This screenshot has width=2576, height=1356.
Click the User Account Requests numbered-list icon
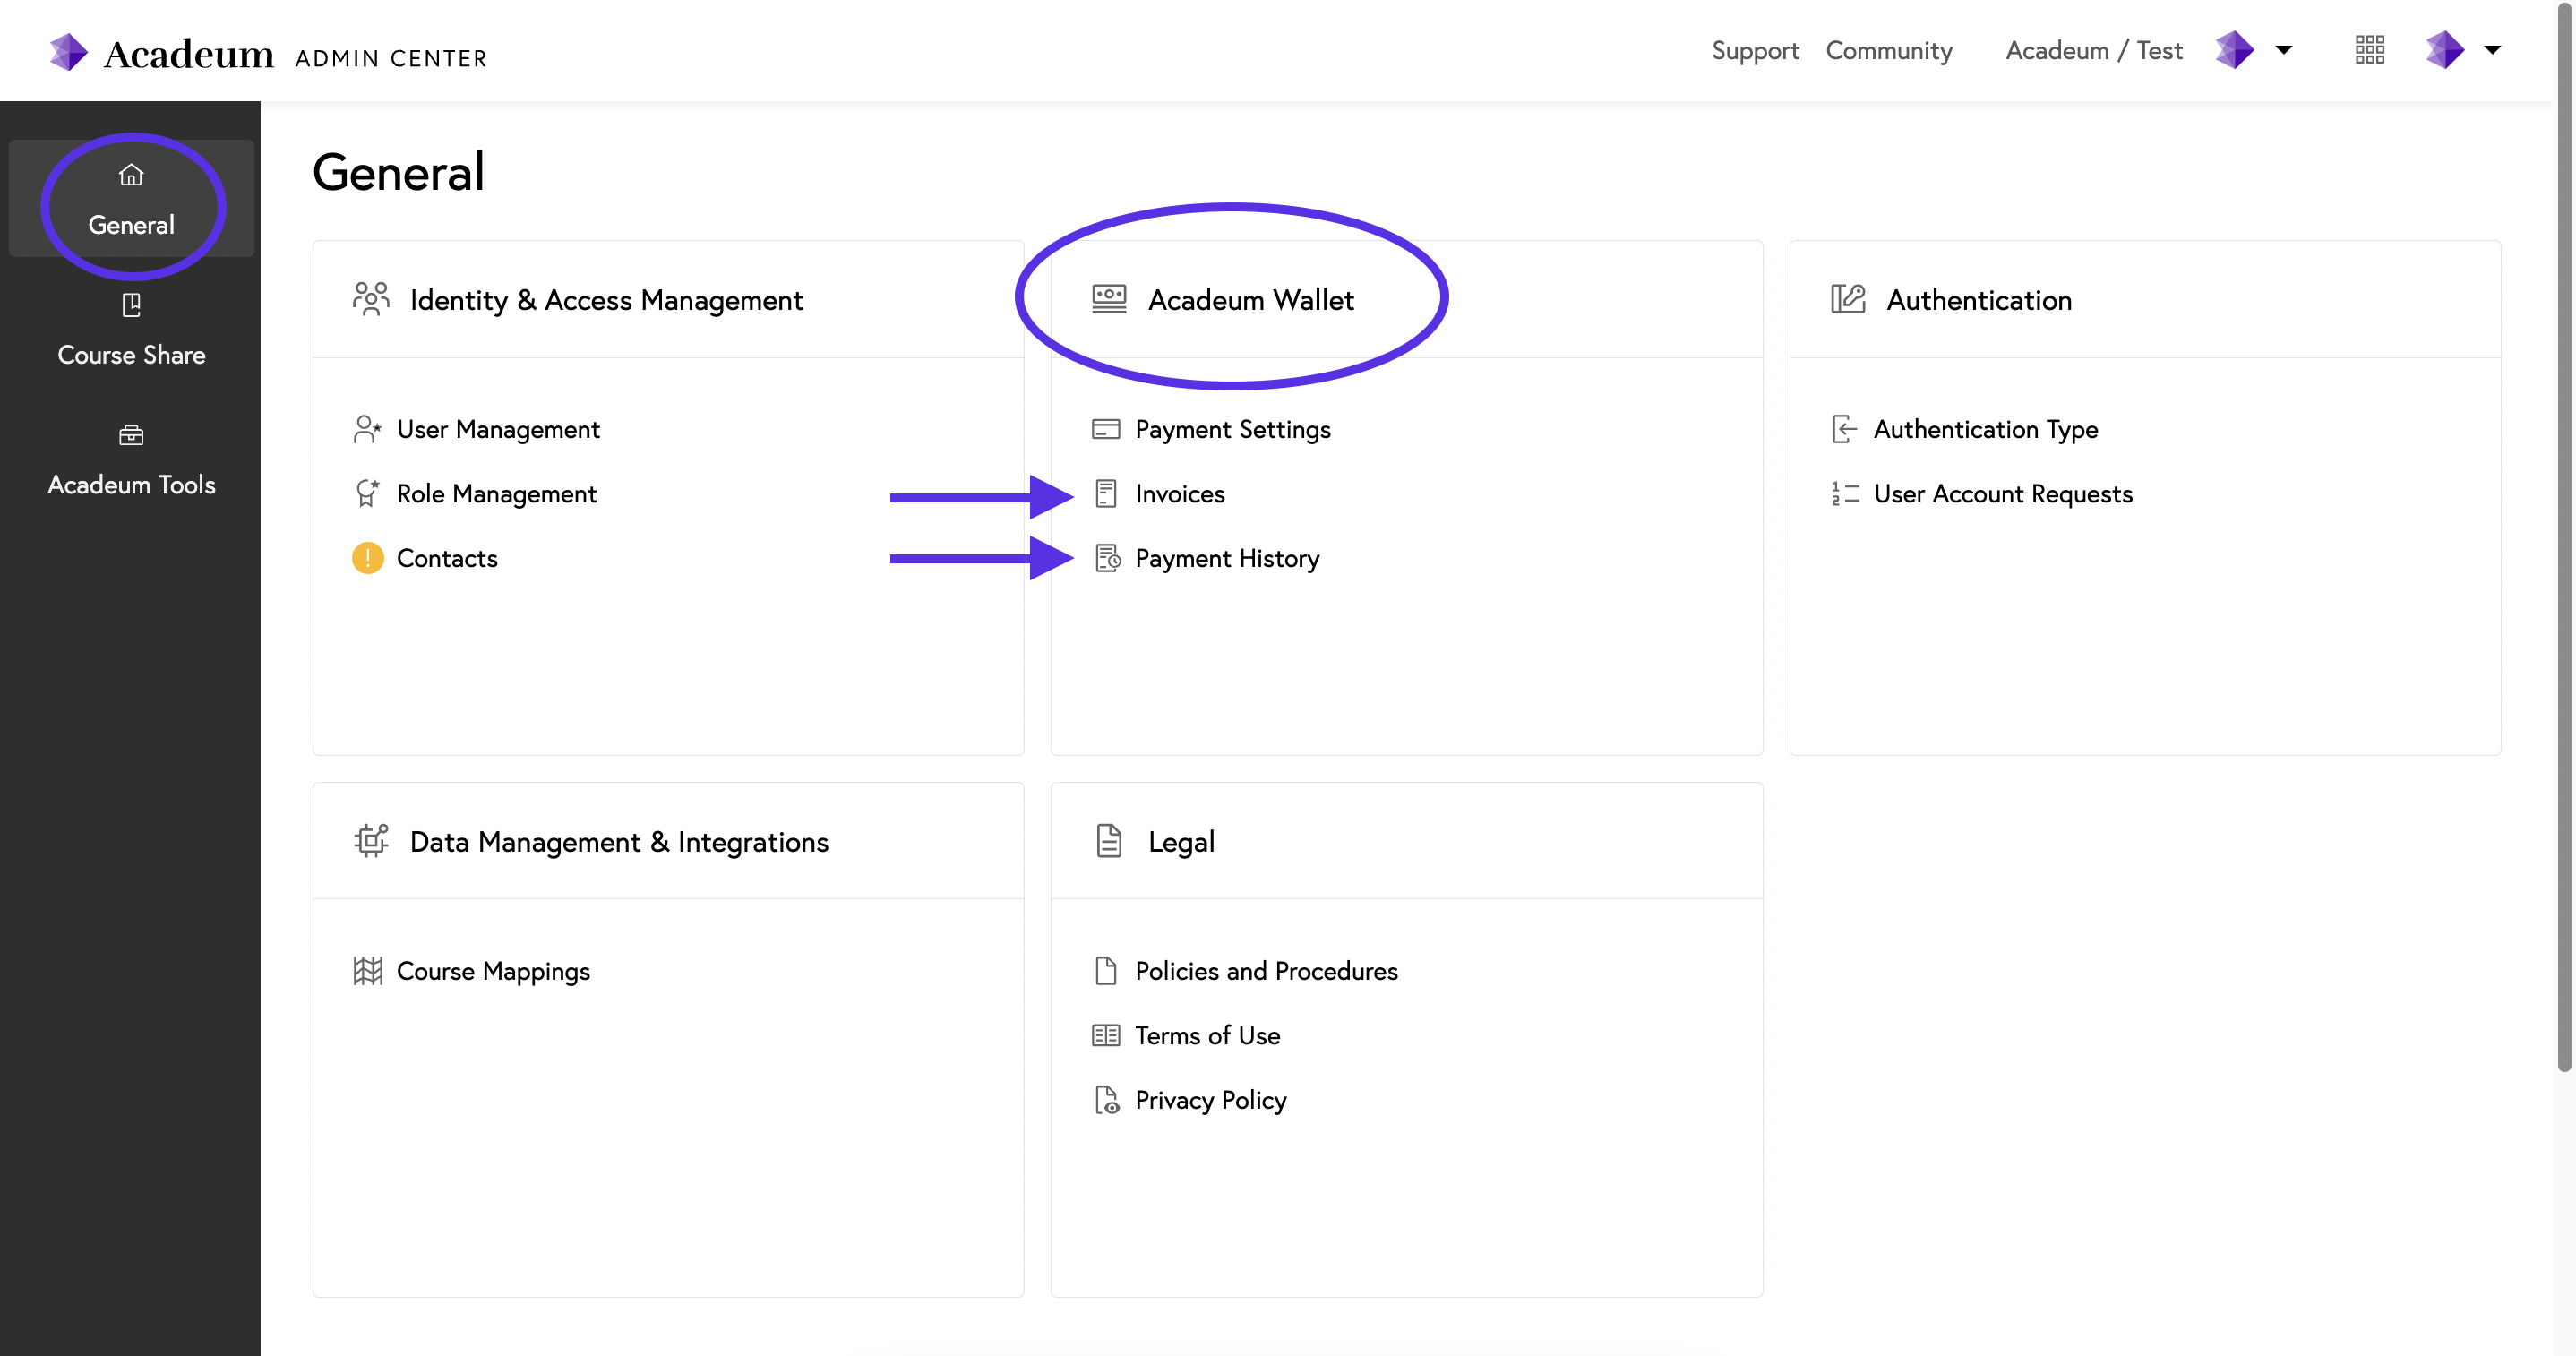point(1845,493)
